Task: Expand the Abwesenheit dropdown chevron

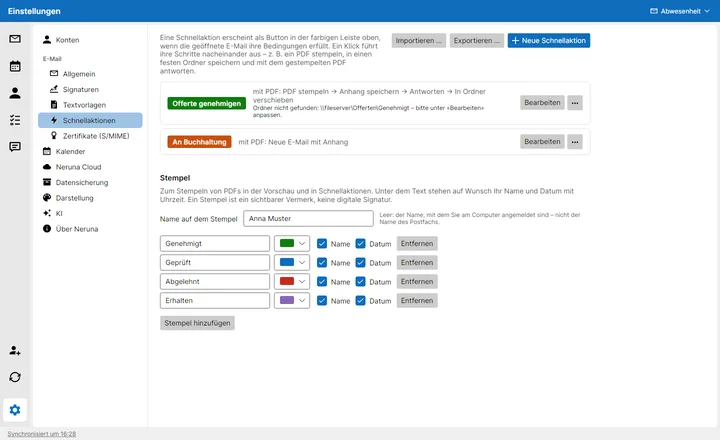Action: coord(707,11)
